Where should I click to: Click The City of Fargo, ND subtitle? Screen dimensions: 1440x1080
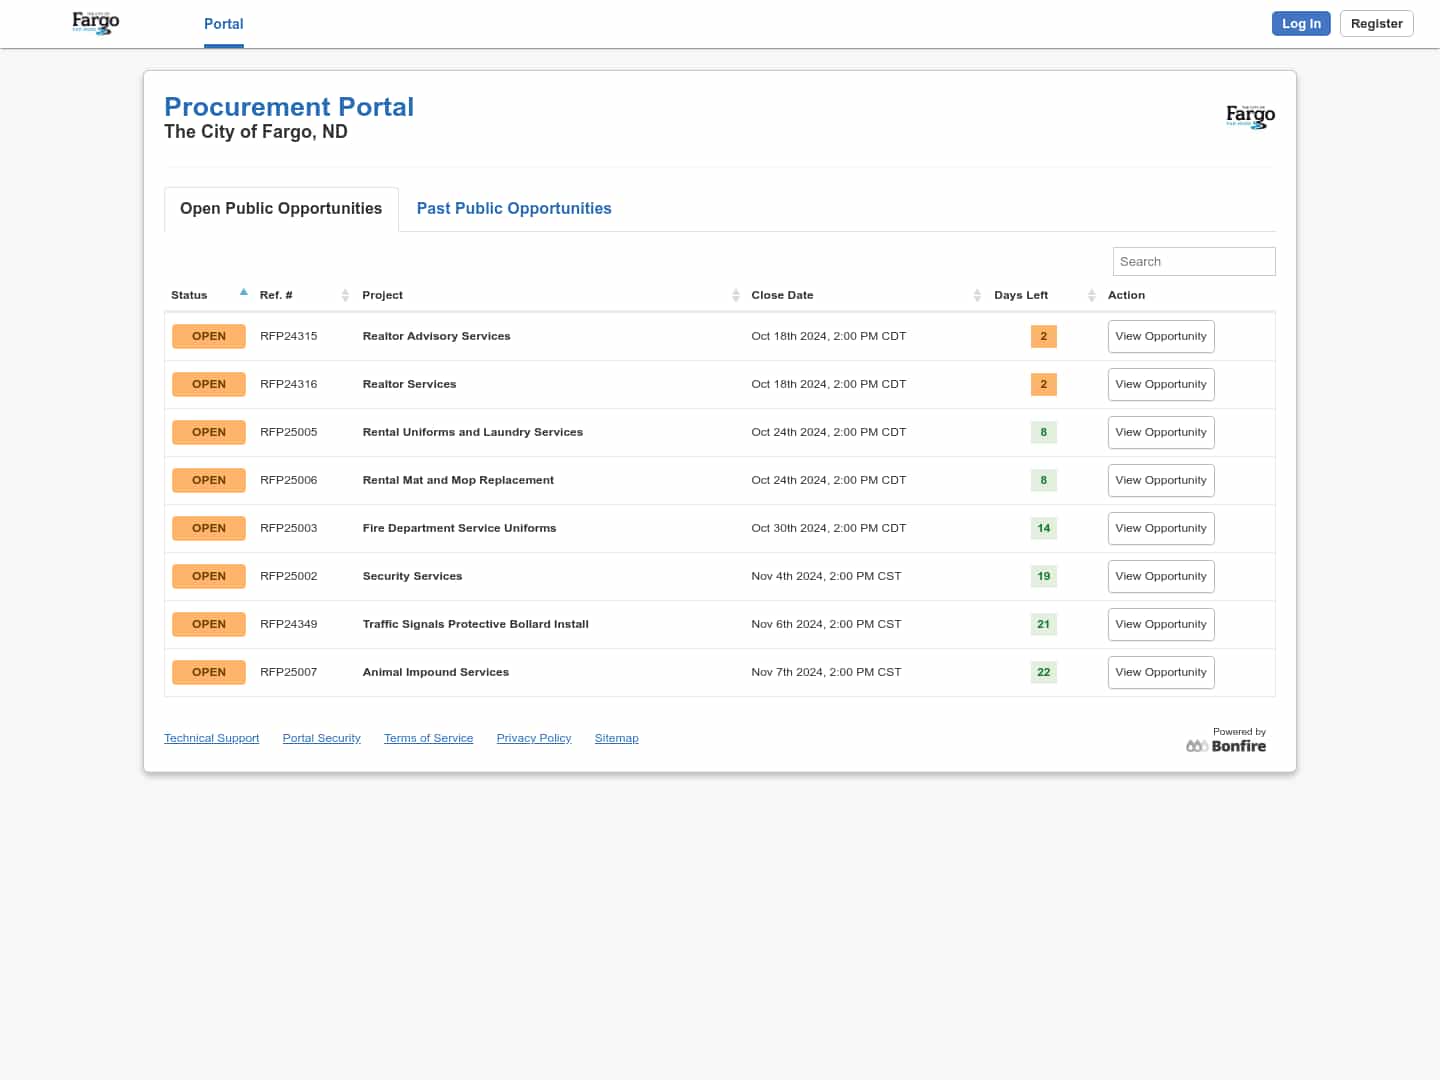tap(256, 132)
